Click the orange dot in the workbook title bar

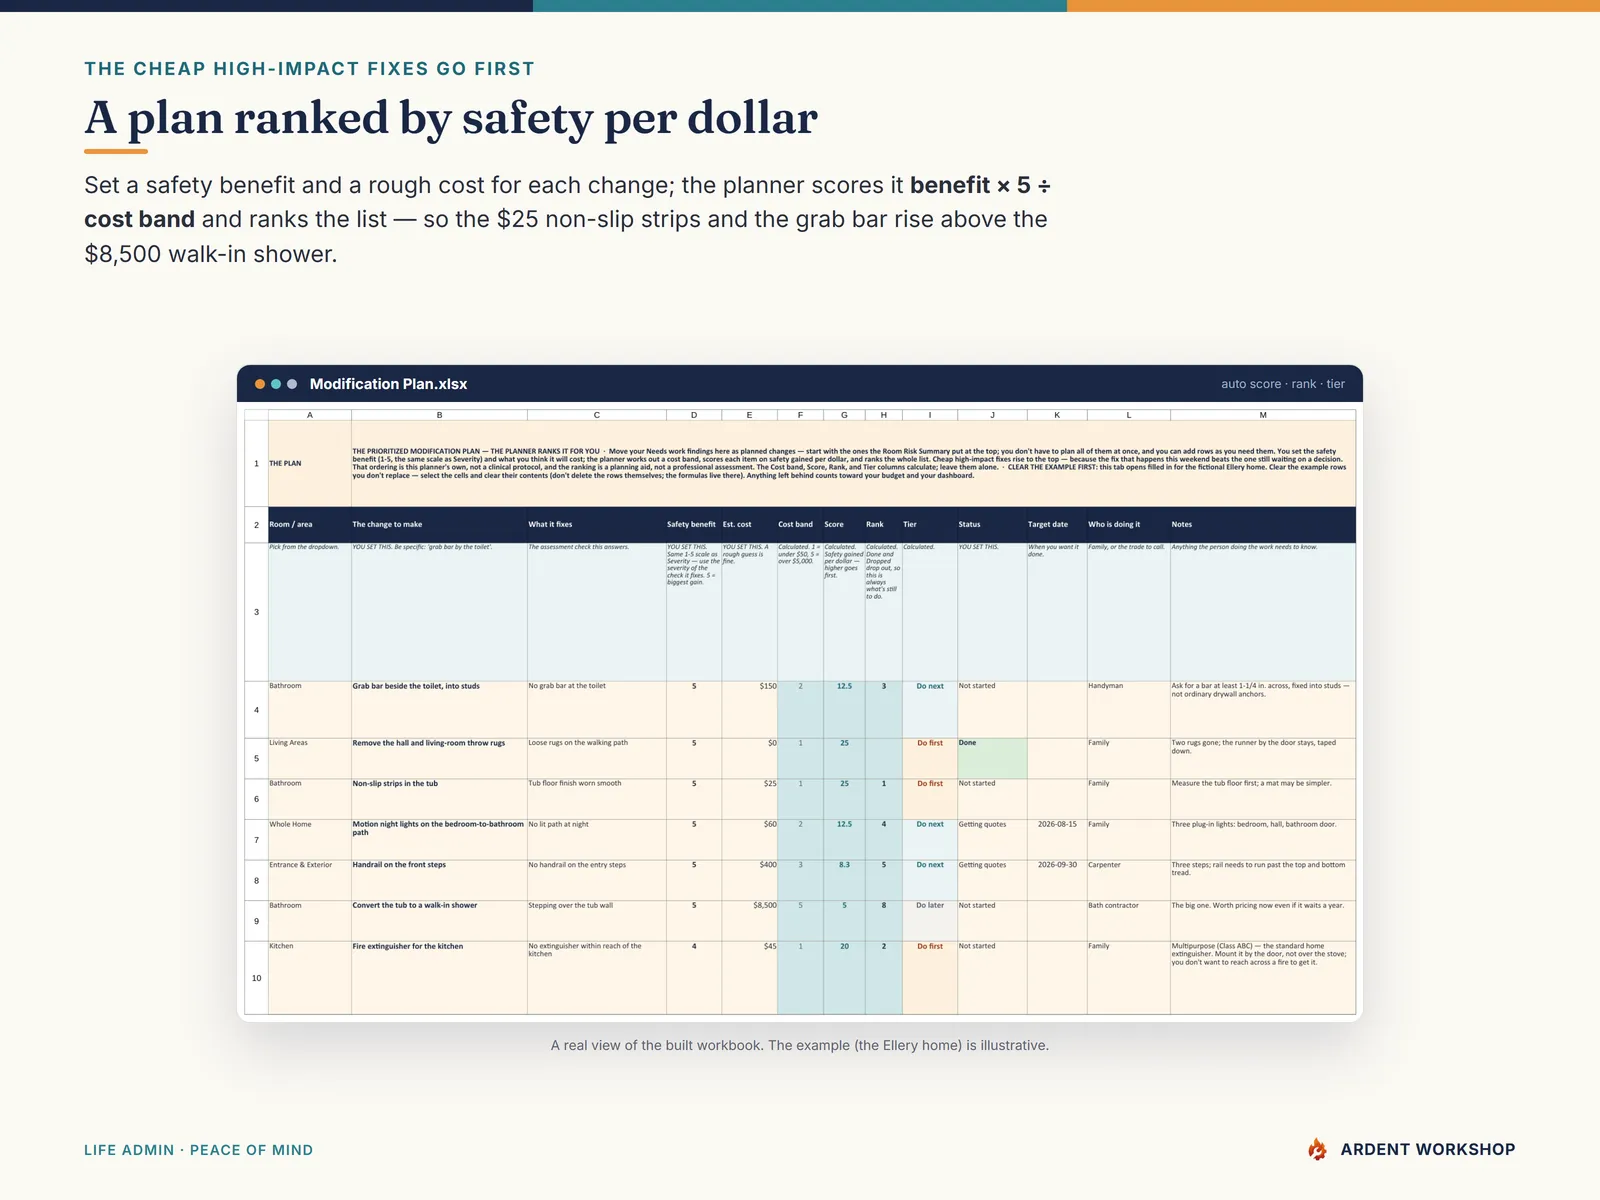pyautogui.click(x=260, y=384)
